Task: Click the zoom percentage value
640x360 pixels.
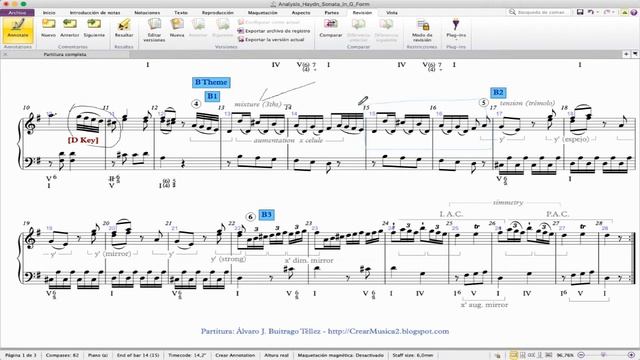Action: (x=565, y=355)
